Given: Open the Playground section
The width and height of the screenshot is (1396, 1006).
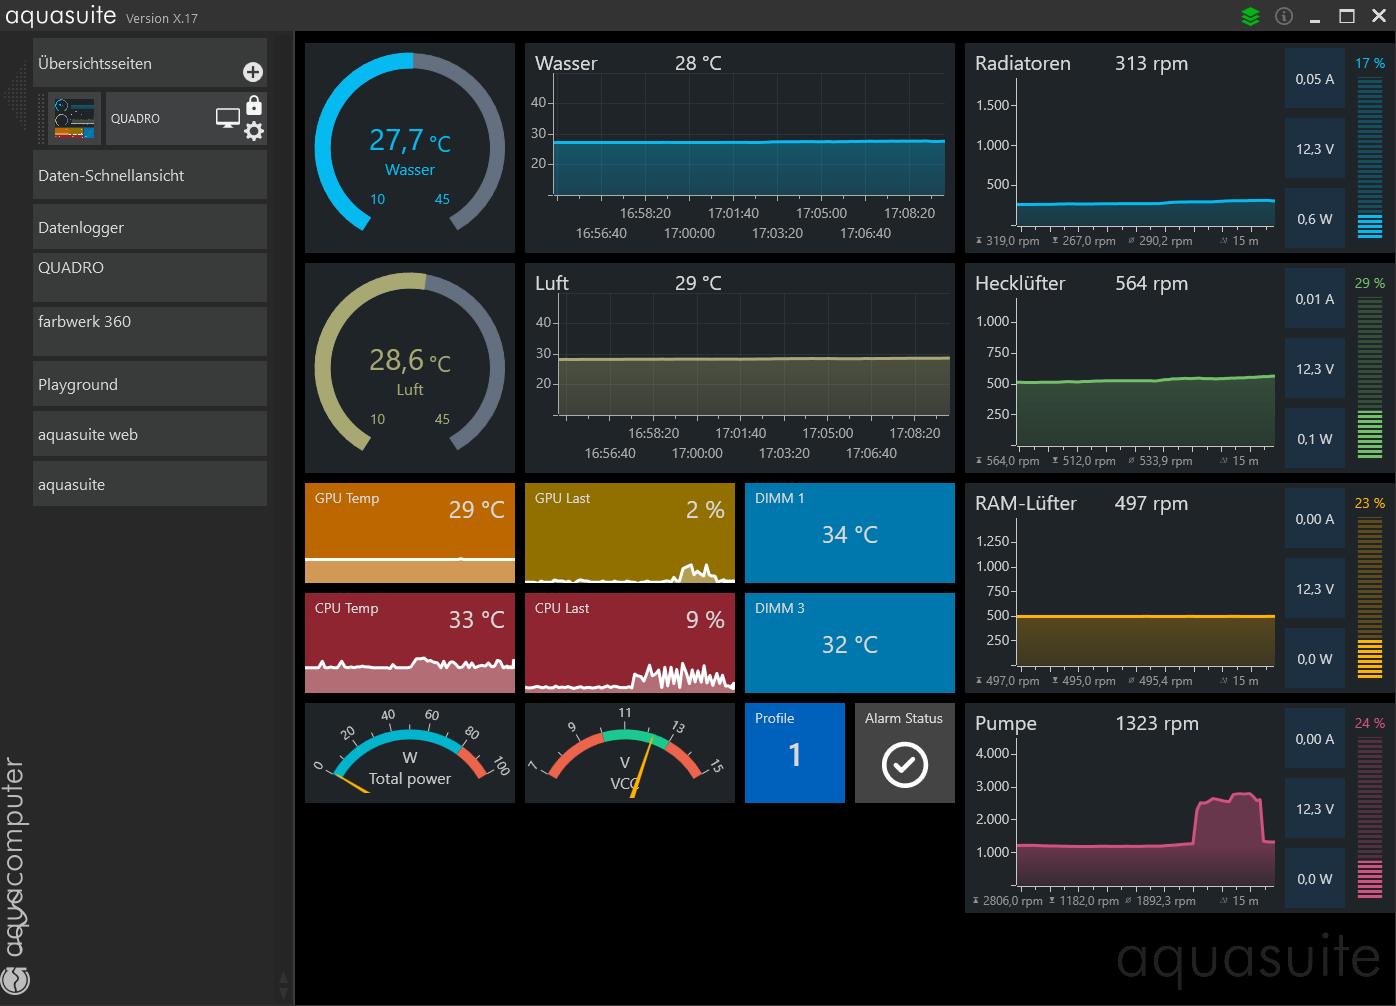Looking at the screenshot, I should tap(150, 384).
